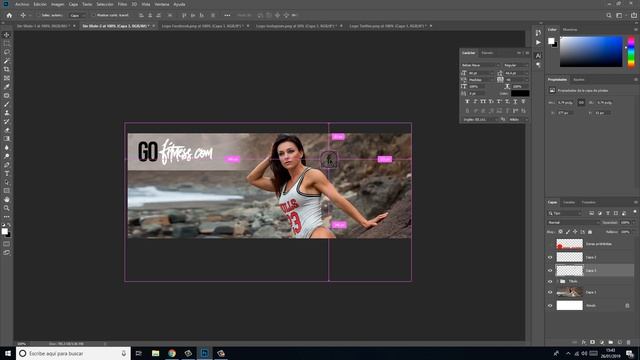Switch to the Logo Facebook.png document tab

point(202,26)
